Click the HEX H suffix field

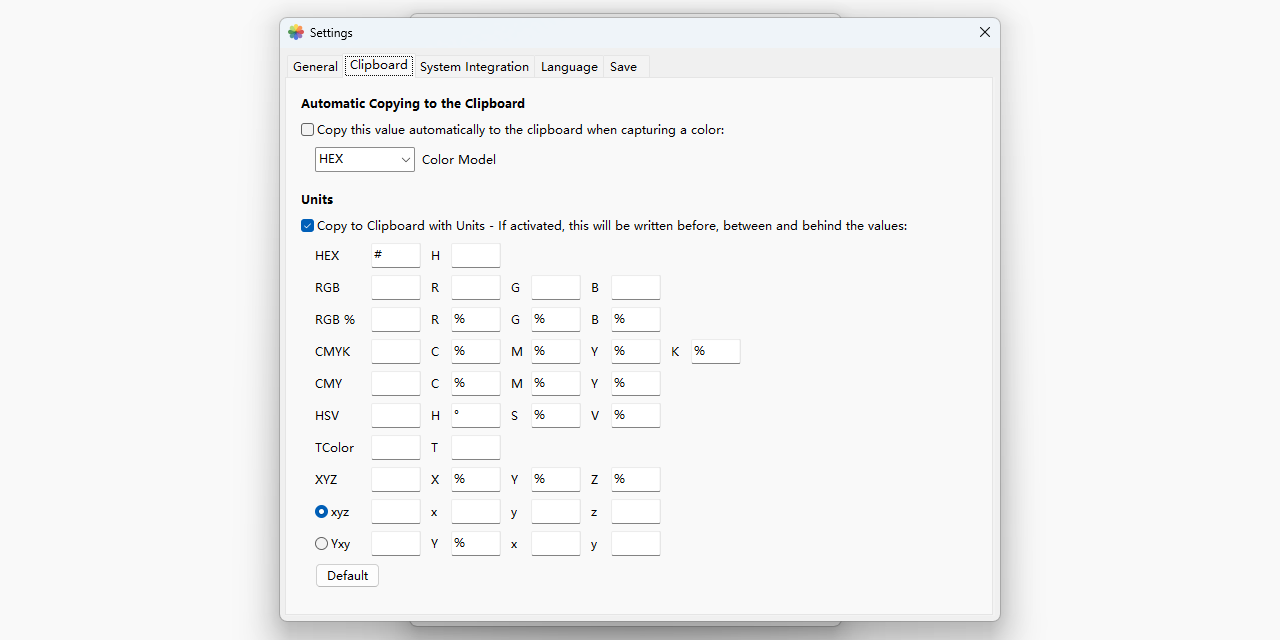coord(476,256)
